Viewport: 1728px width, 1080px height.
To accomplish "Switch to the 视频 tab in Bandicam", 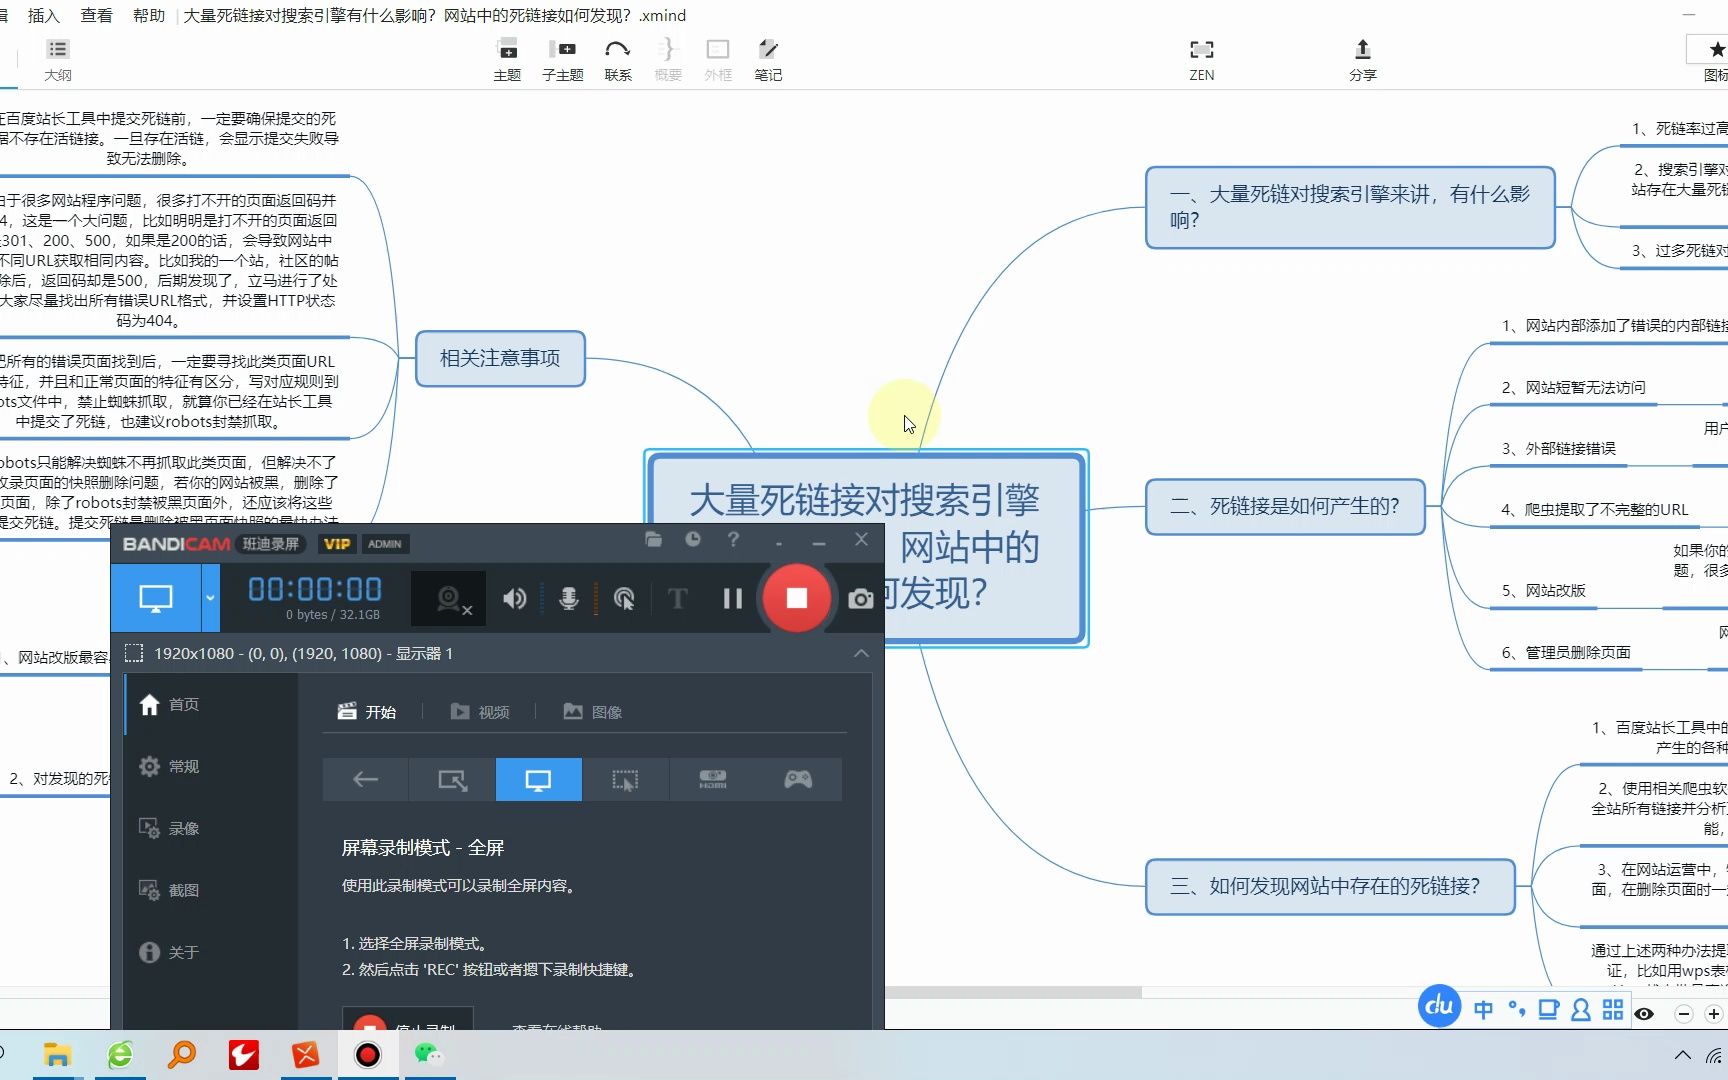I will (x=480, y=712).
